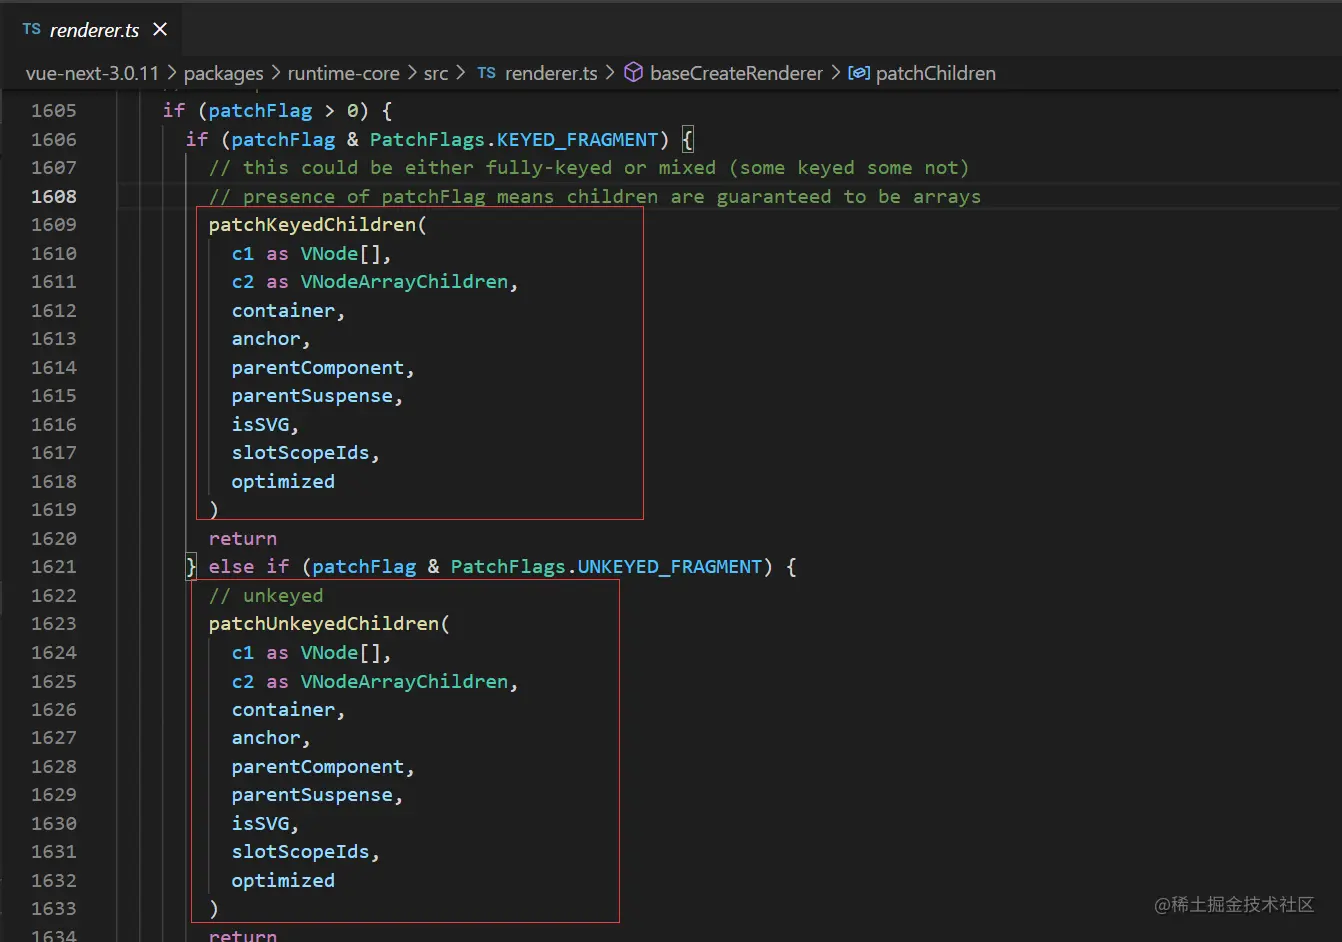The height and width of the screenshot is (942, 1342).
Task: Click c2 on line 1625
Action: pyautogui.click(x=243, y=682)
